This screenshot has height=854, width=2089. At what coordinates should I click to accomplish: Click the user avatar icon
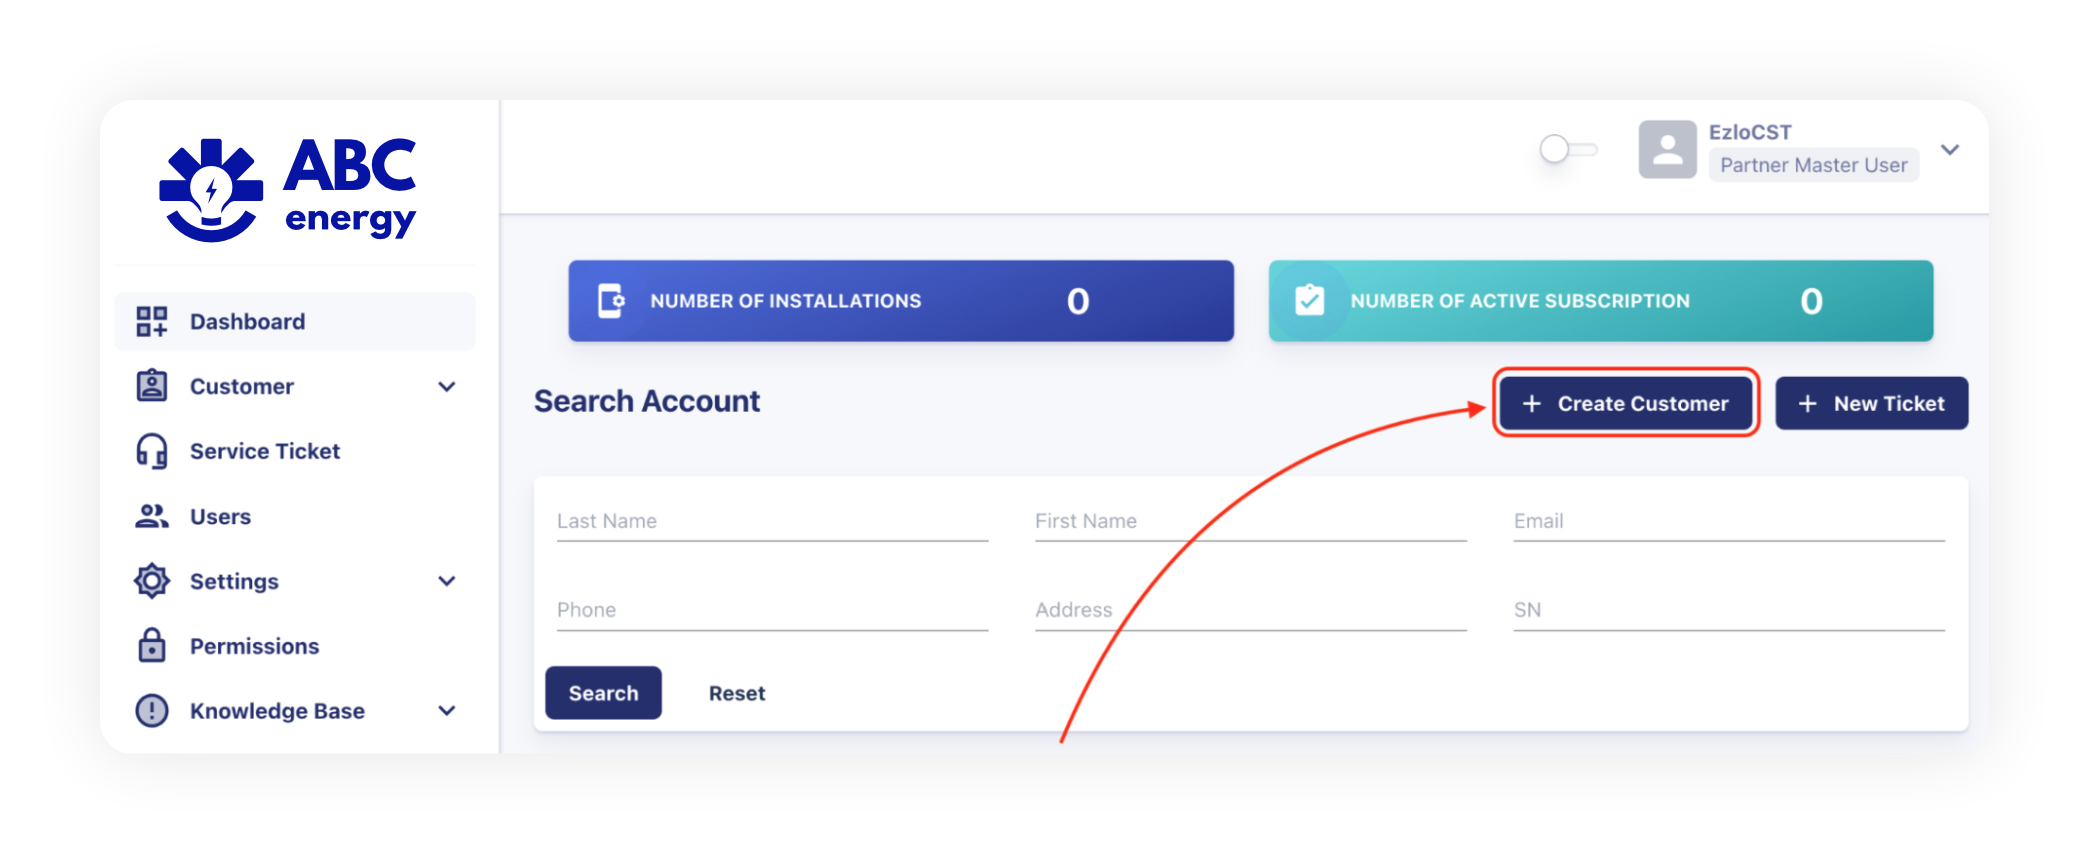[1667, 150]
